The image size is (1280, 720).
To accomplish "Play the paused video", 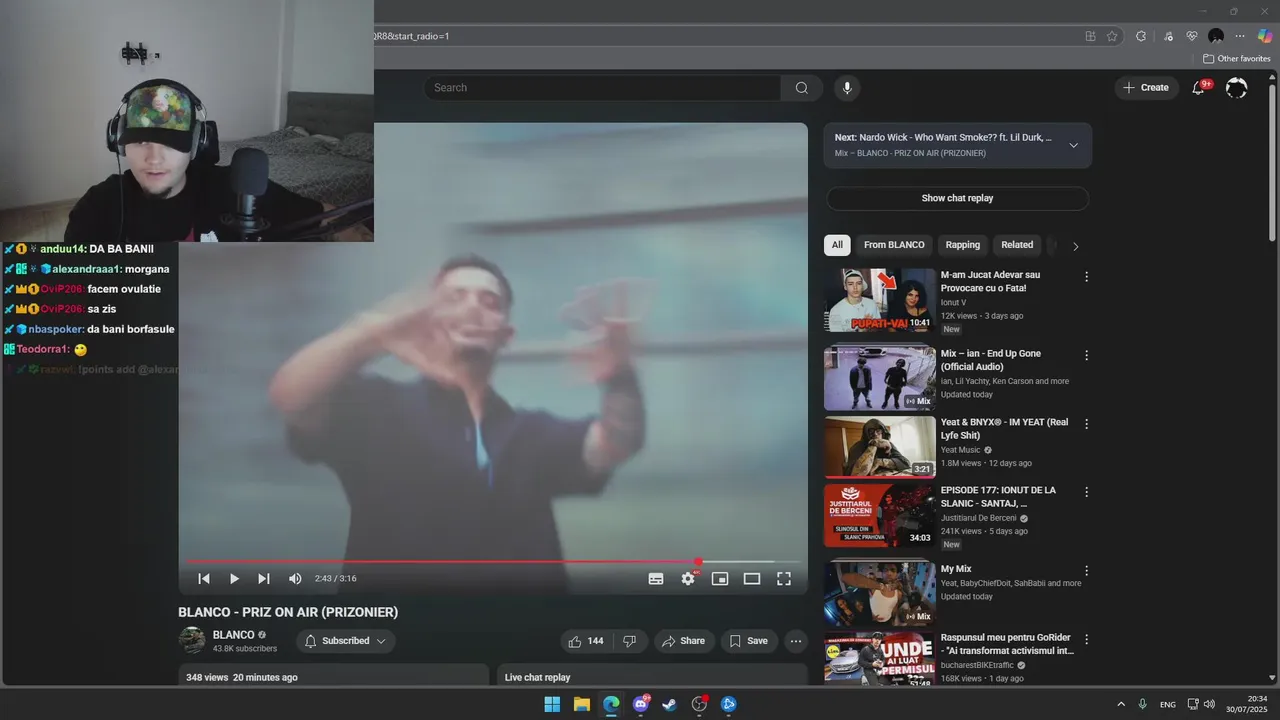I will (234, 578).
